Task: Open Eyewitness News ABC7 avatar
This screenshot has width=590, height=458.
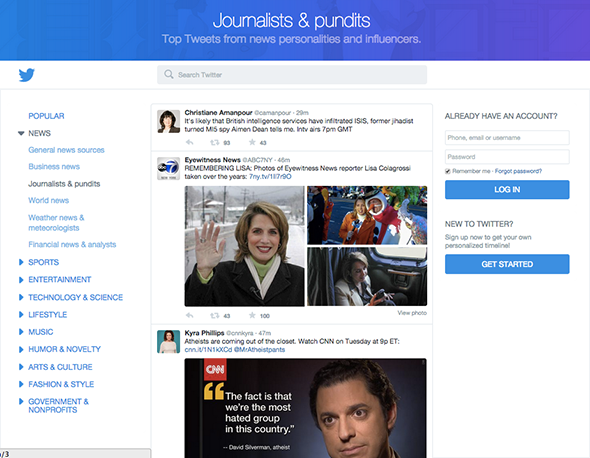Action: click(168, 169)
